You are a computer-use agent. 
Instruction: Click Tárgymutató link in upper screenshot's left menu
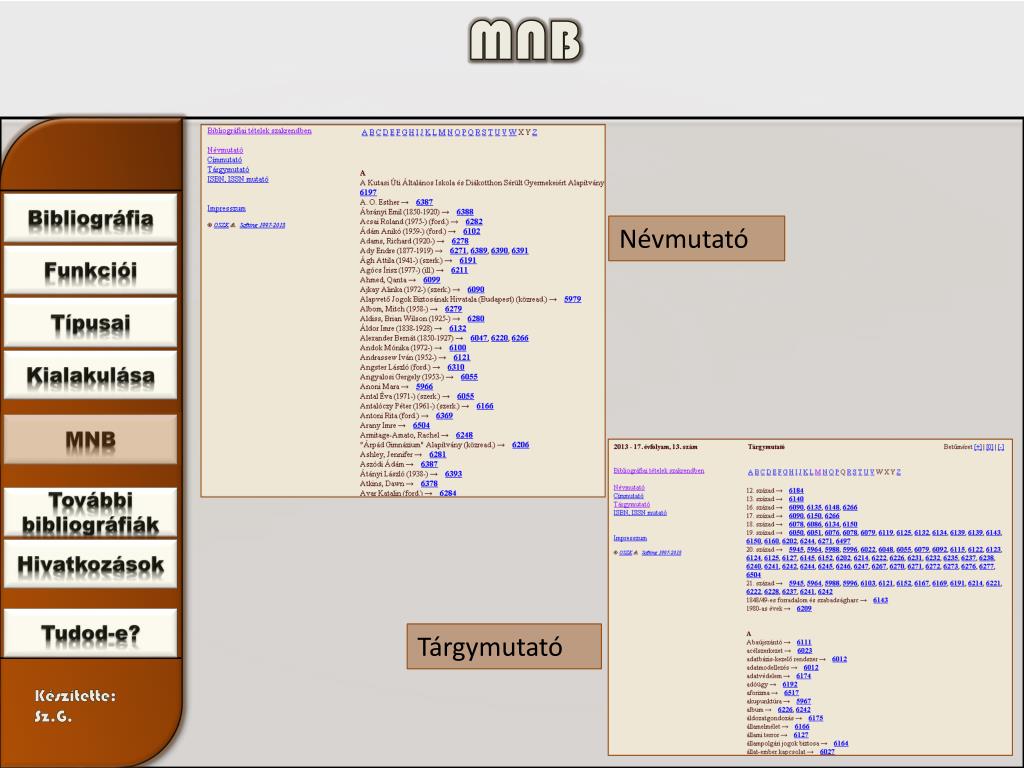pos(228,169)
